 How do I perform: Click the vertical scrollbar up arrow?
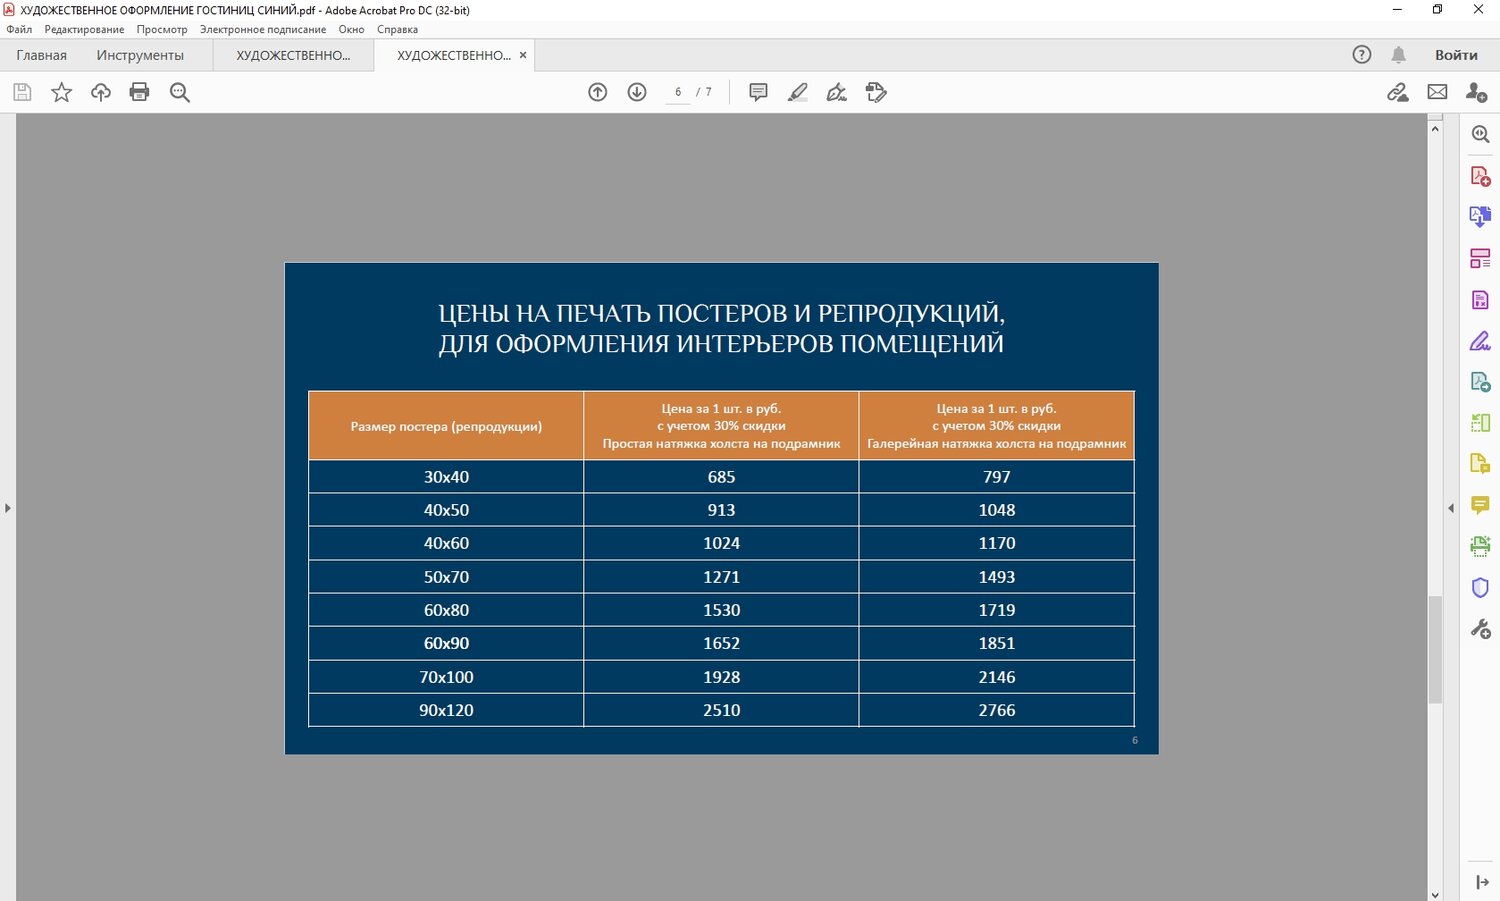coord(1435,128)
